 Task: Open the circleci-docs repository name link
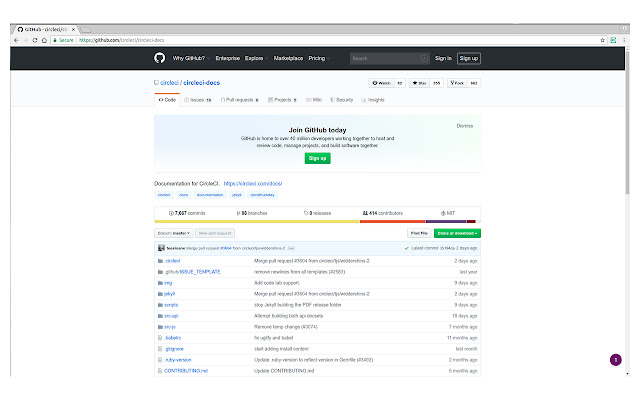pyautogui.click(x=202, y=82)
